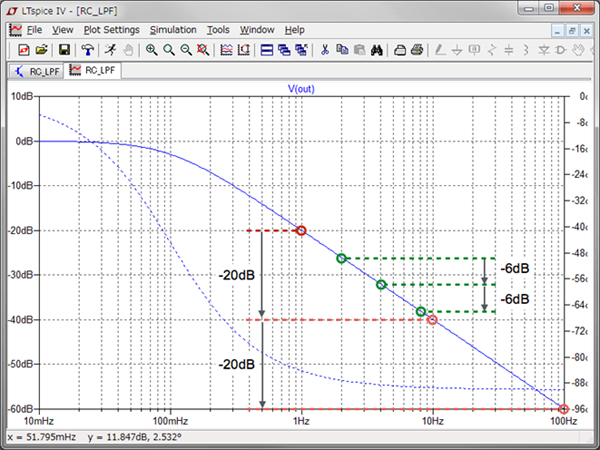Viewport: 600px width, 450px height.
Task: Select the RC_LPF waveform plot tab
Action: (91, 71)
